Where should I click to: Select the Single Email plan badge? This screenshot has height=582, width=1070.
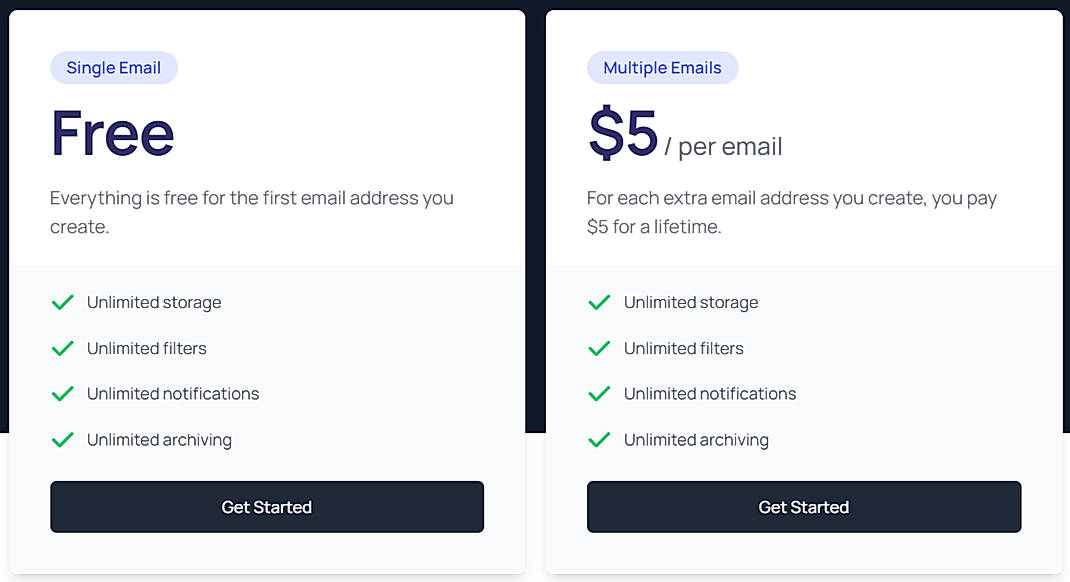[113, 67]
